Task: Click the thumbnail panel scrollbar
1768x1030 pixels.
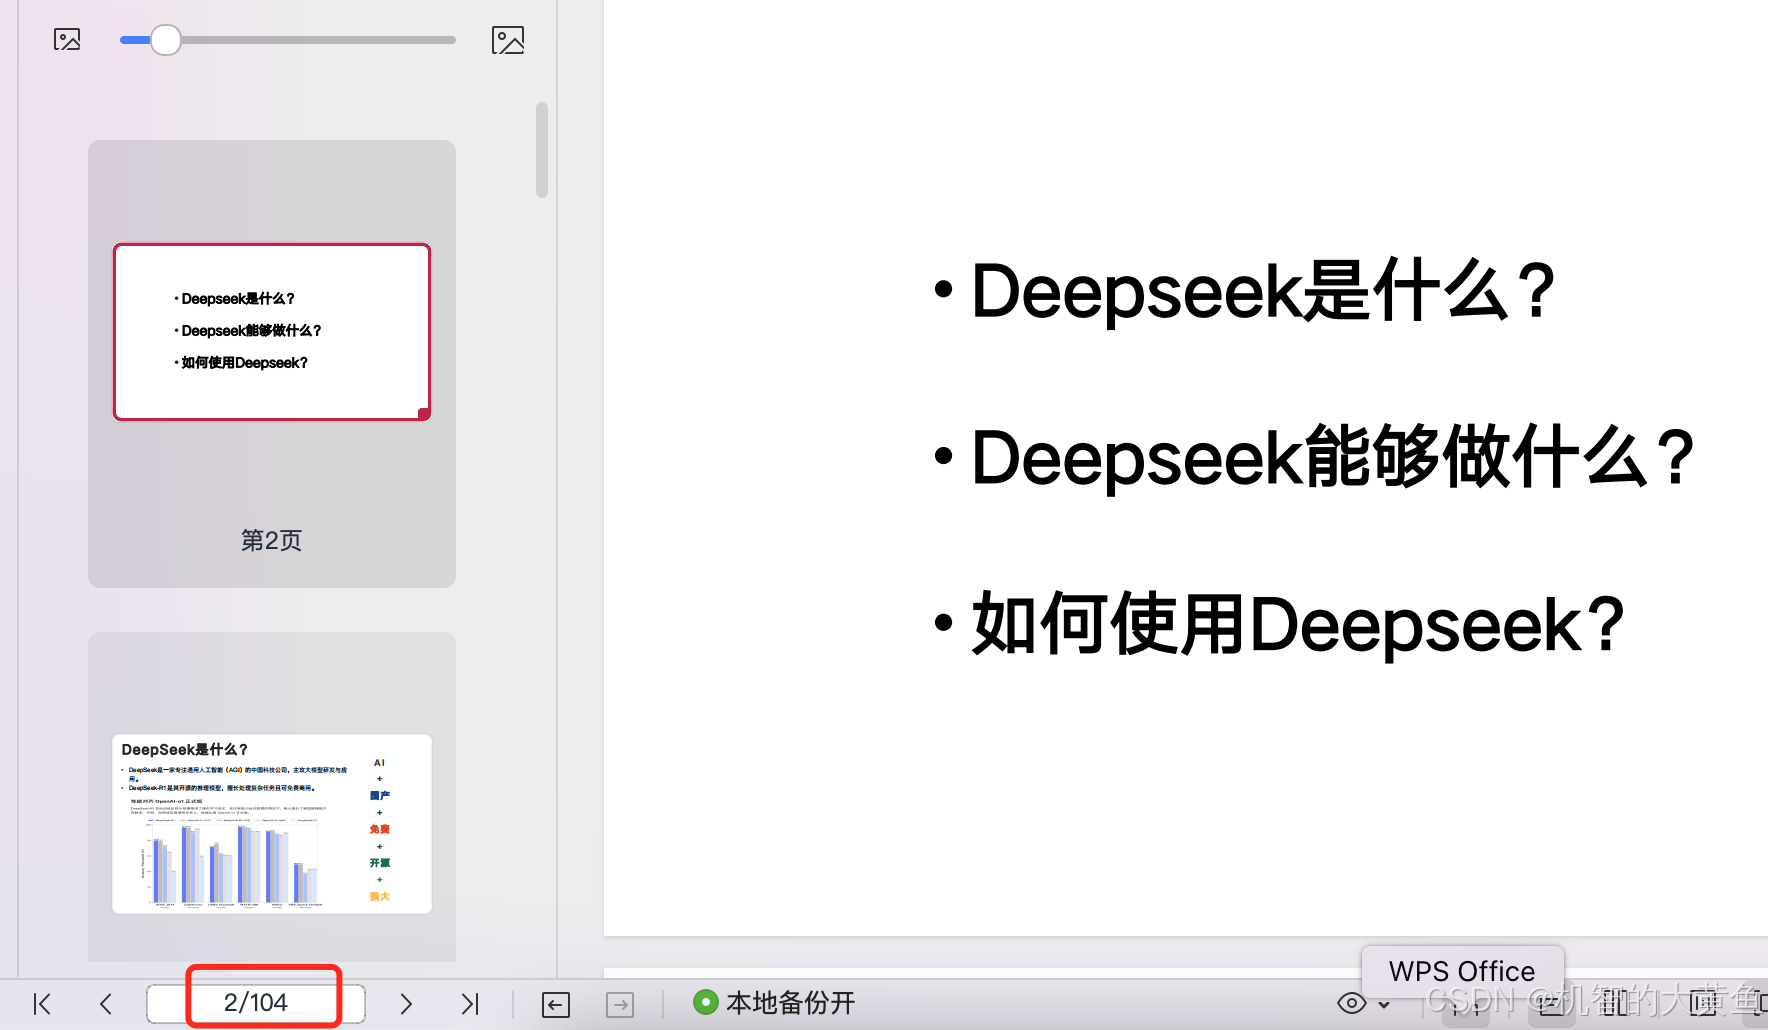Action: (x=542, y=150)
